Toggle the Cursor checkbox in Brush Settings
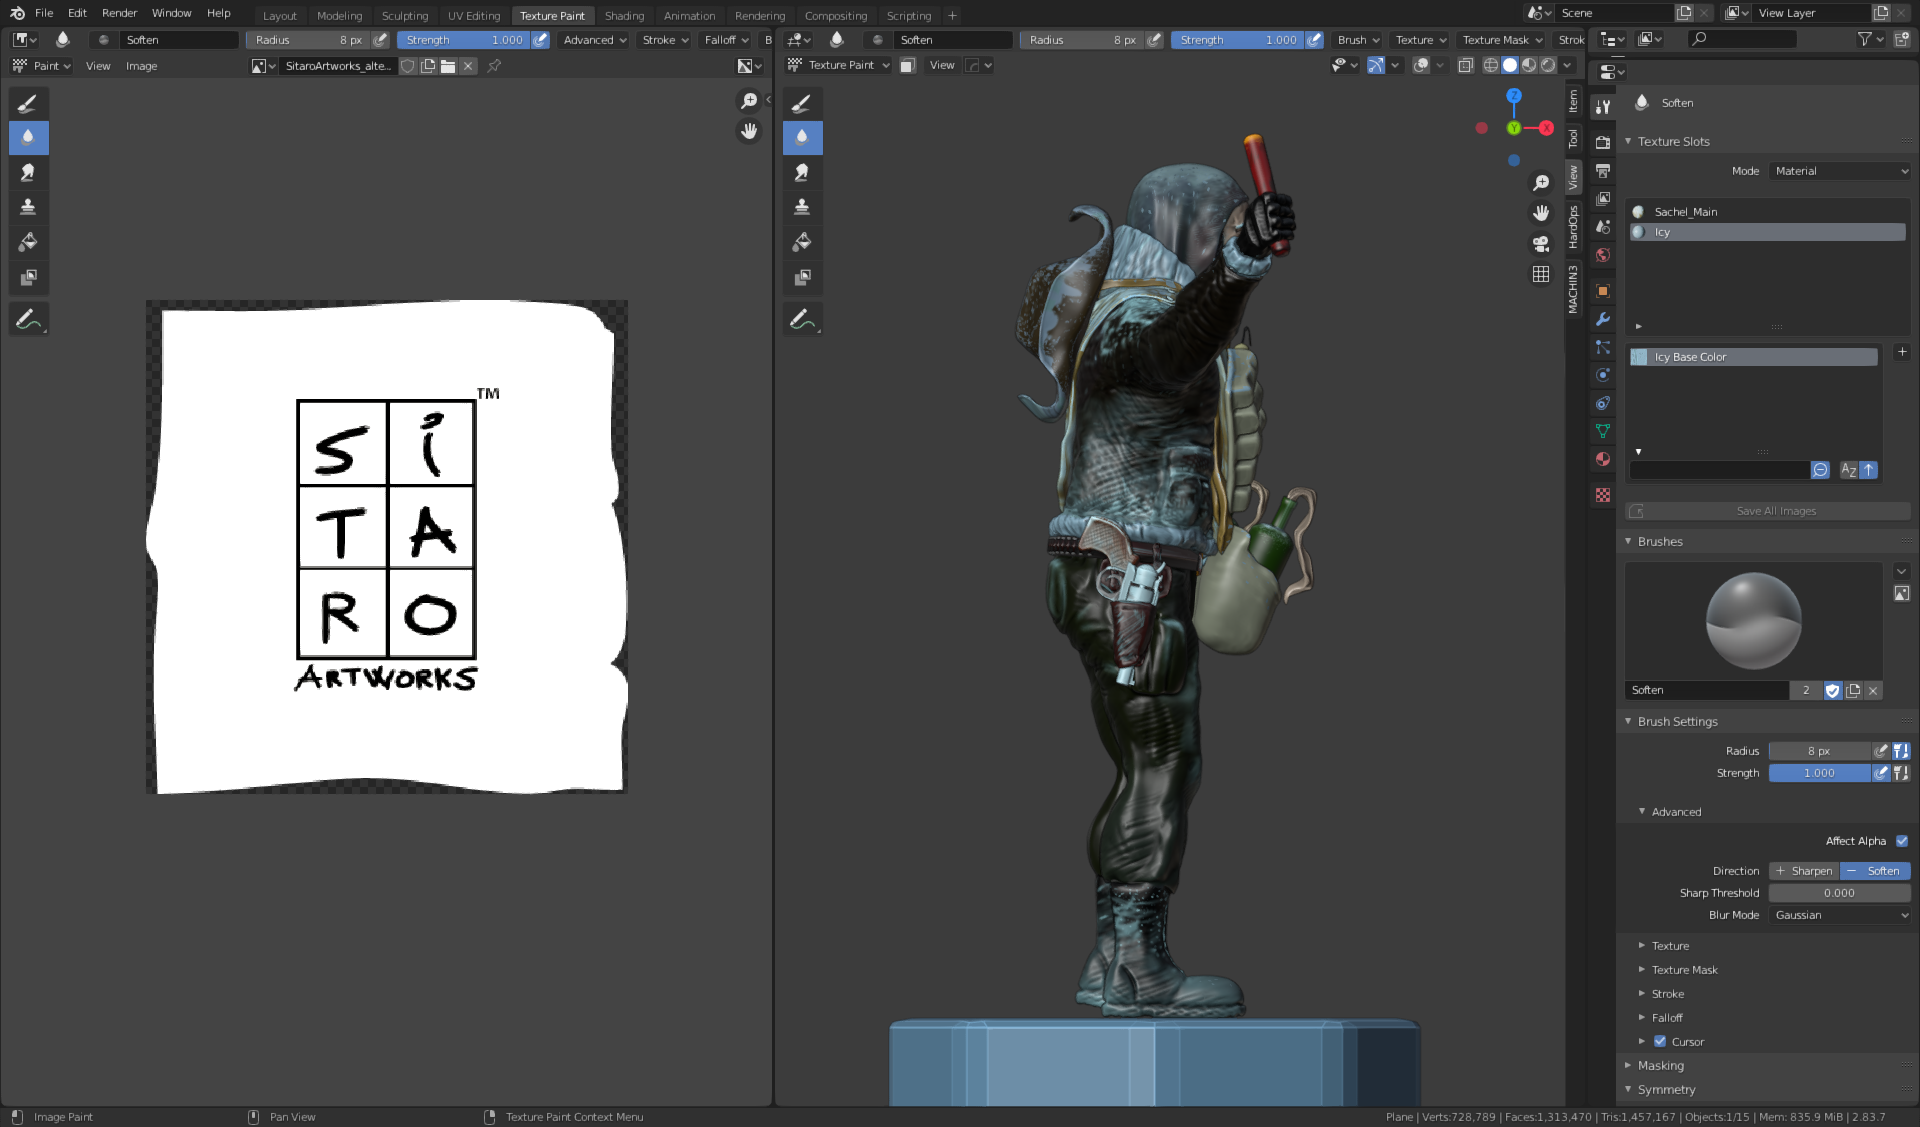 tap(1662, 1041)
